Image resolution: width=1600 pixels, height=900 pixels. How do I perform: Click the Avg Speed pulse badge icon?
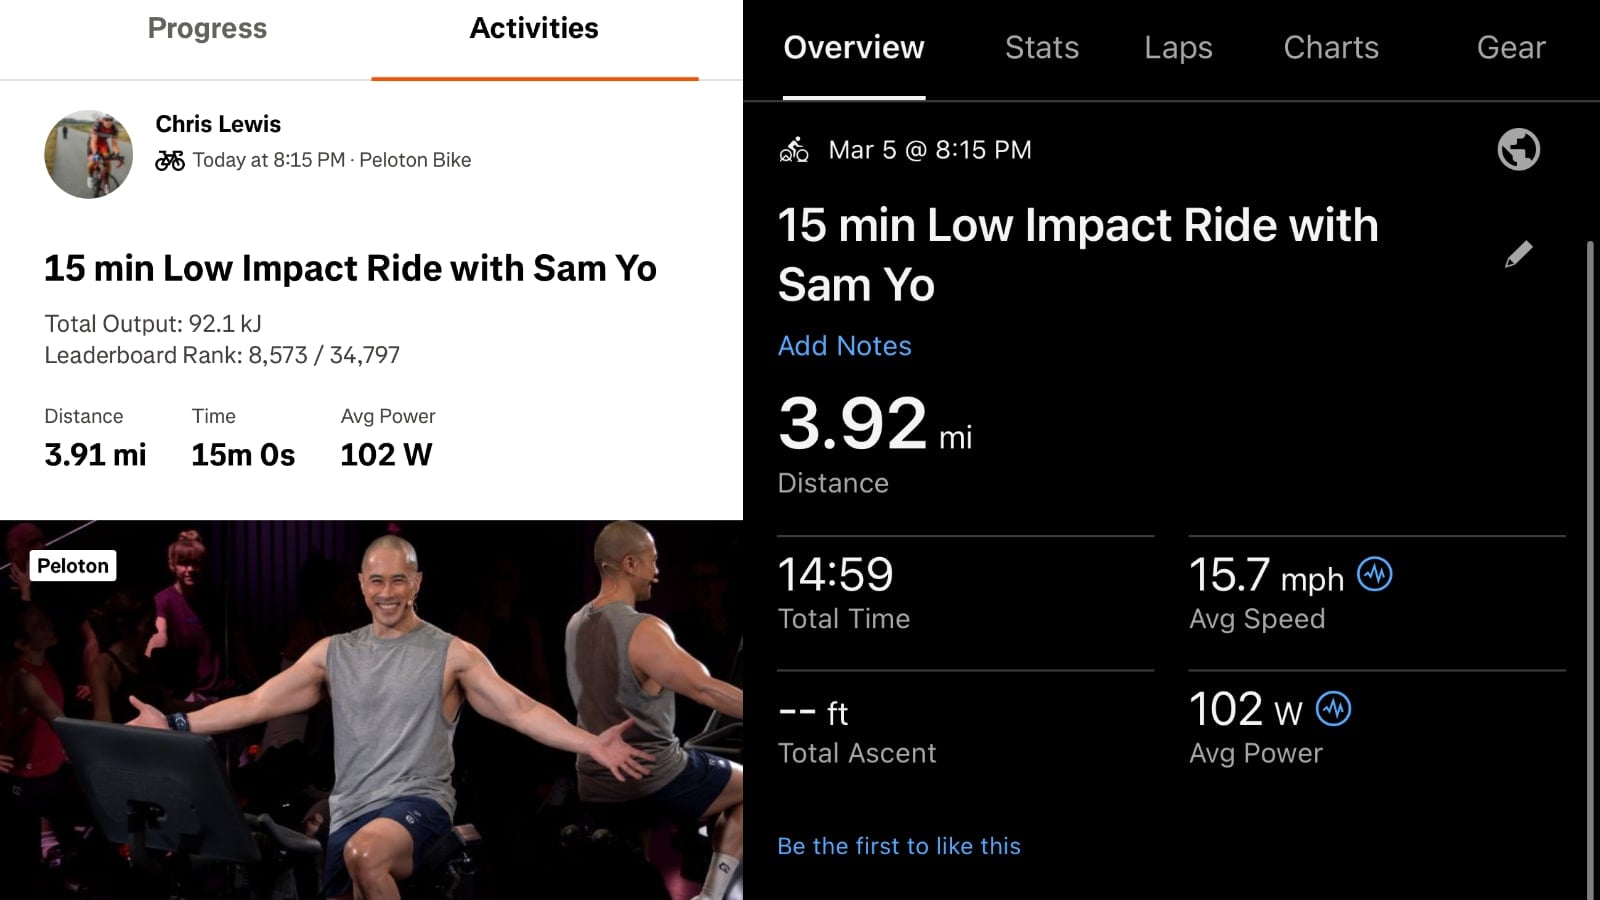coord(1374,574)
